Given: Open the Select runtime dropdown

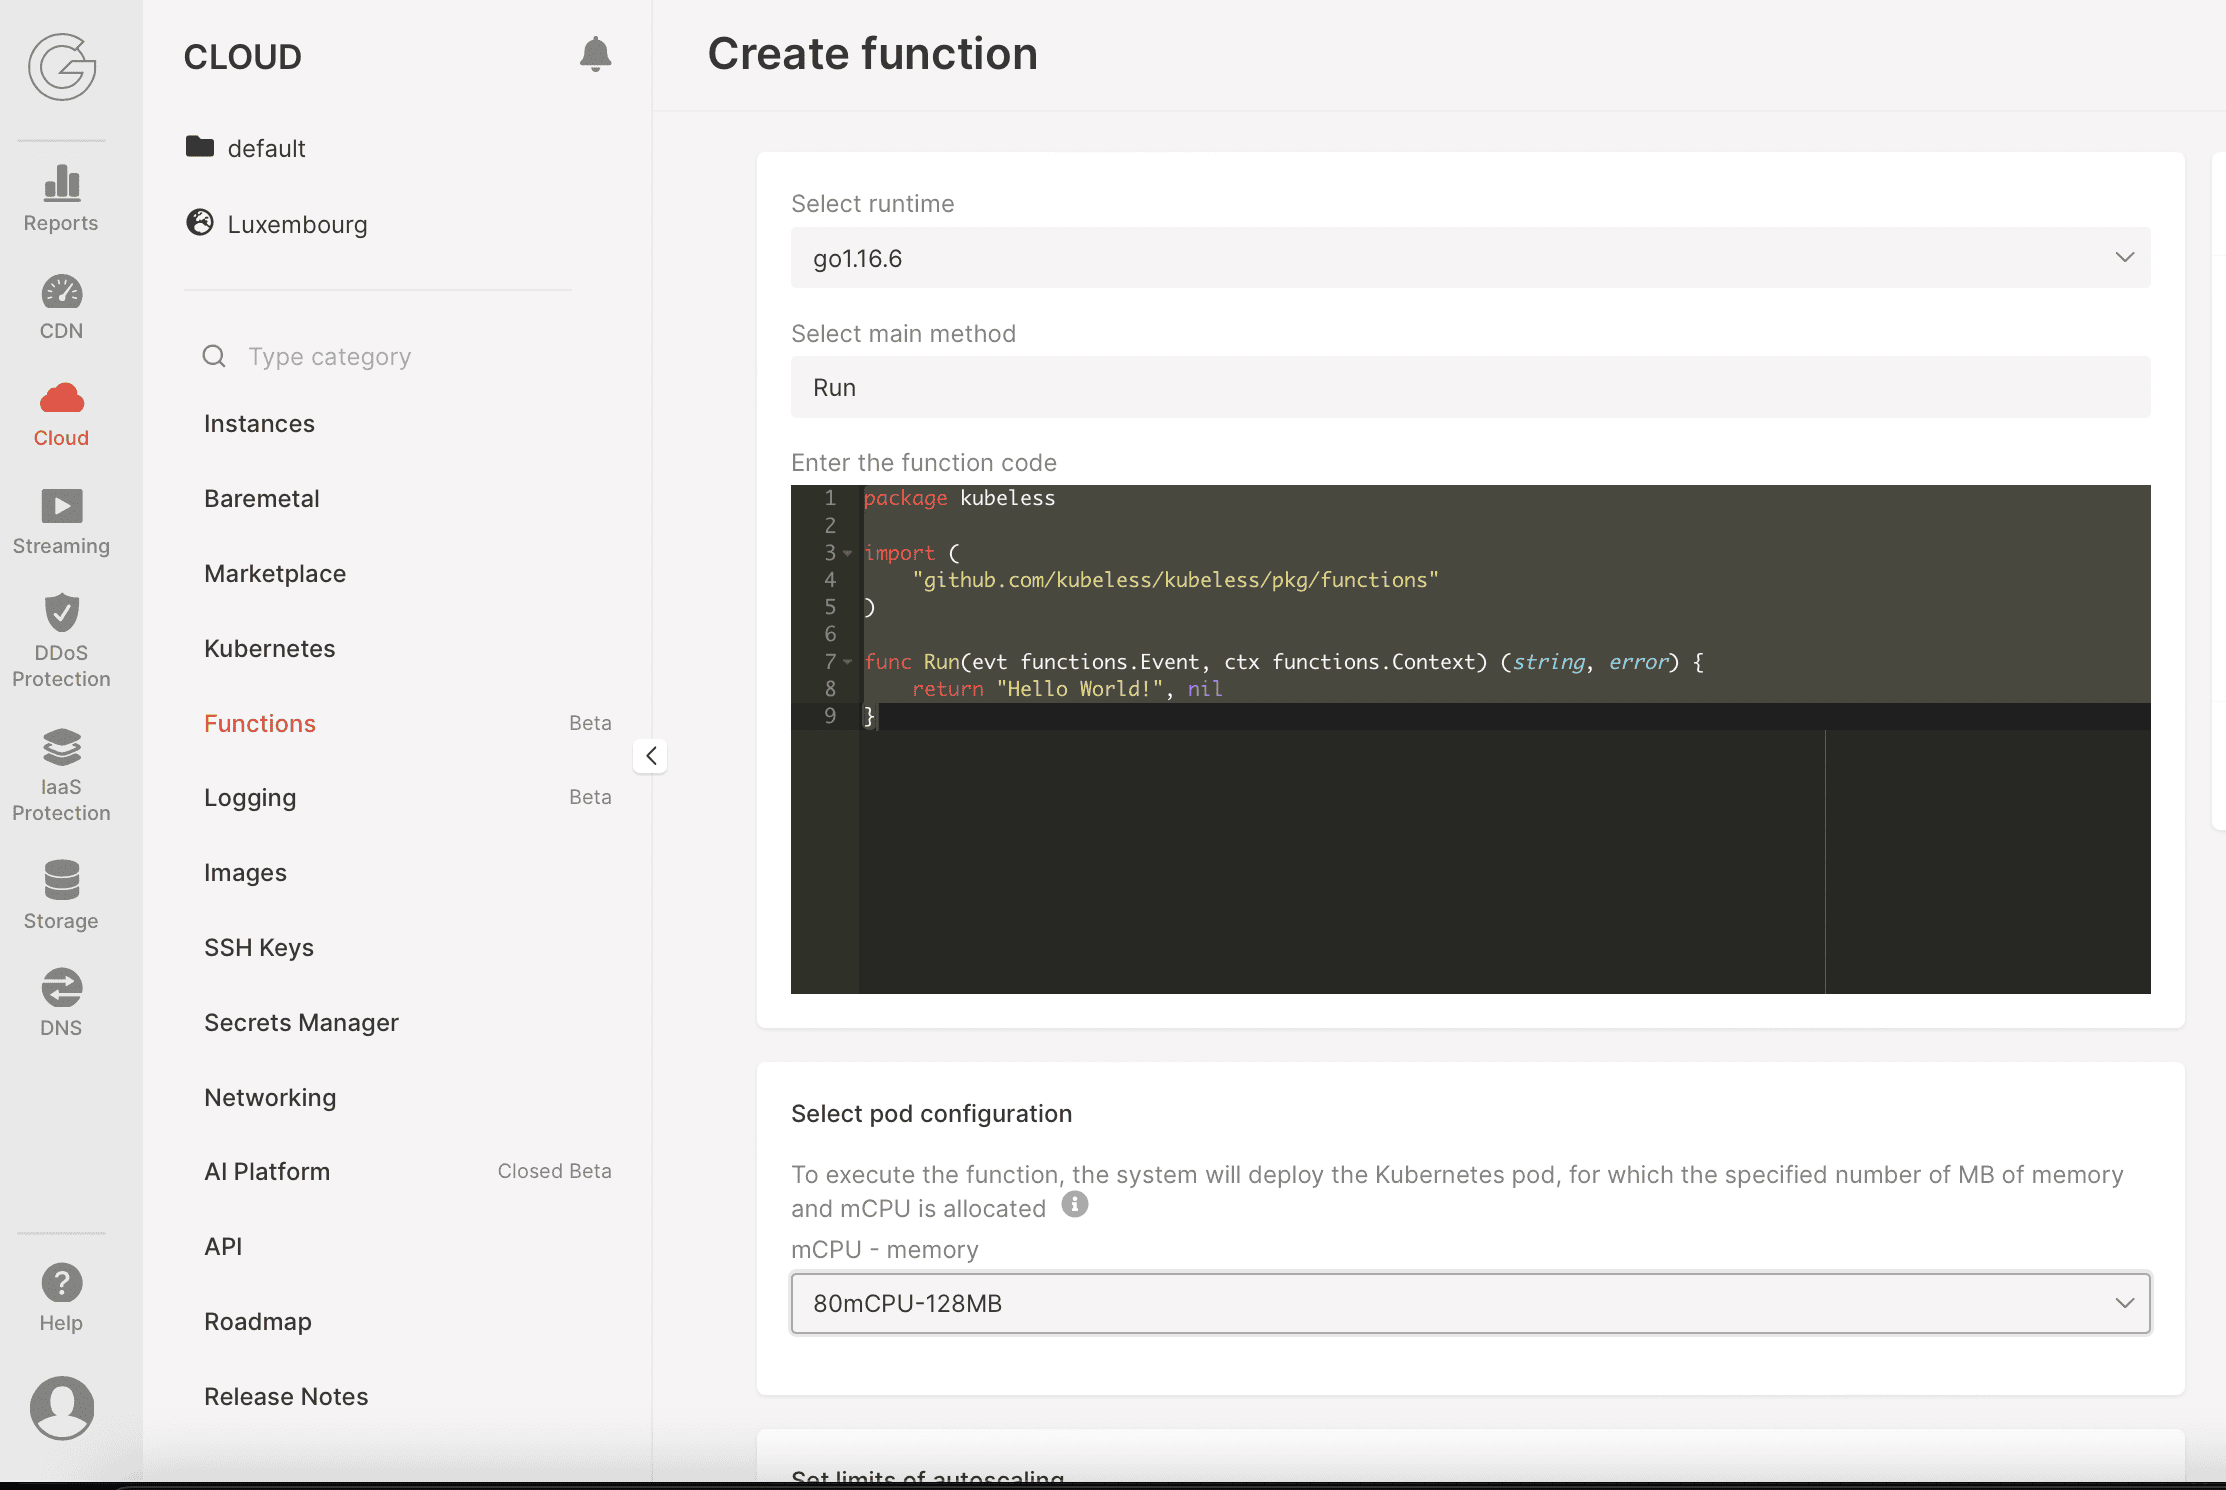Looking at the screenshot, I should coord(1470,258).
